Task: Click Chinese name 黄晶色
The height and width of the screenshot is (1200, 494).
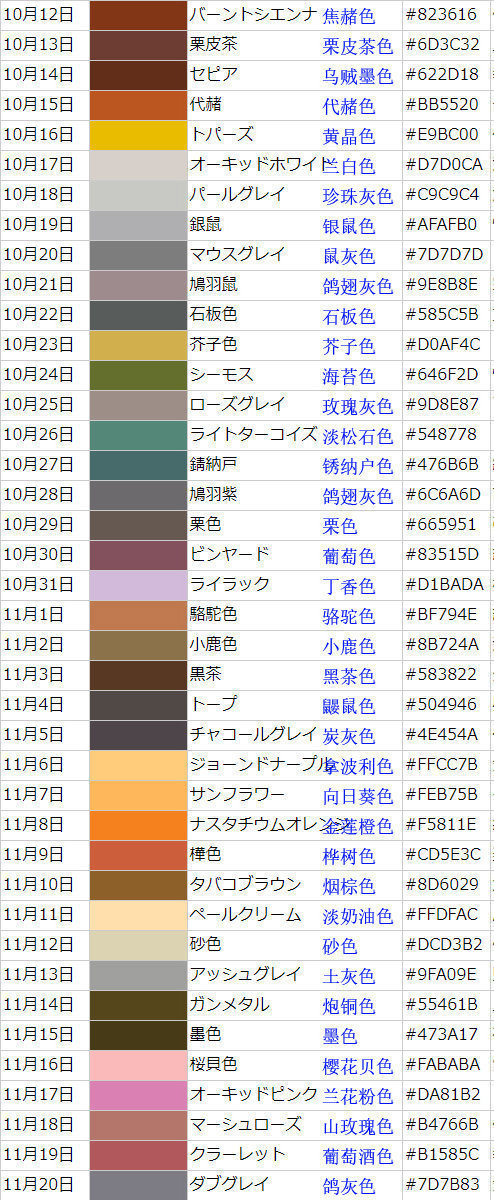Action: [349, 136]
